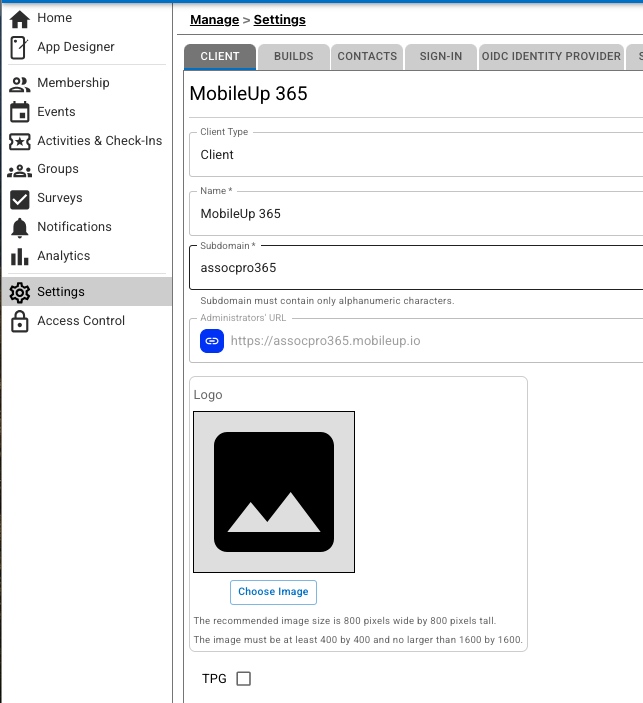Open App Designer via its phone icon

19,47
